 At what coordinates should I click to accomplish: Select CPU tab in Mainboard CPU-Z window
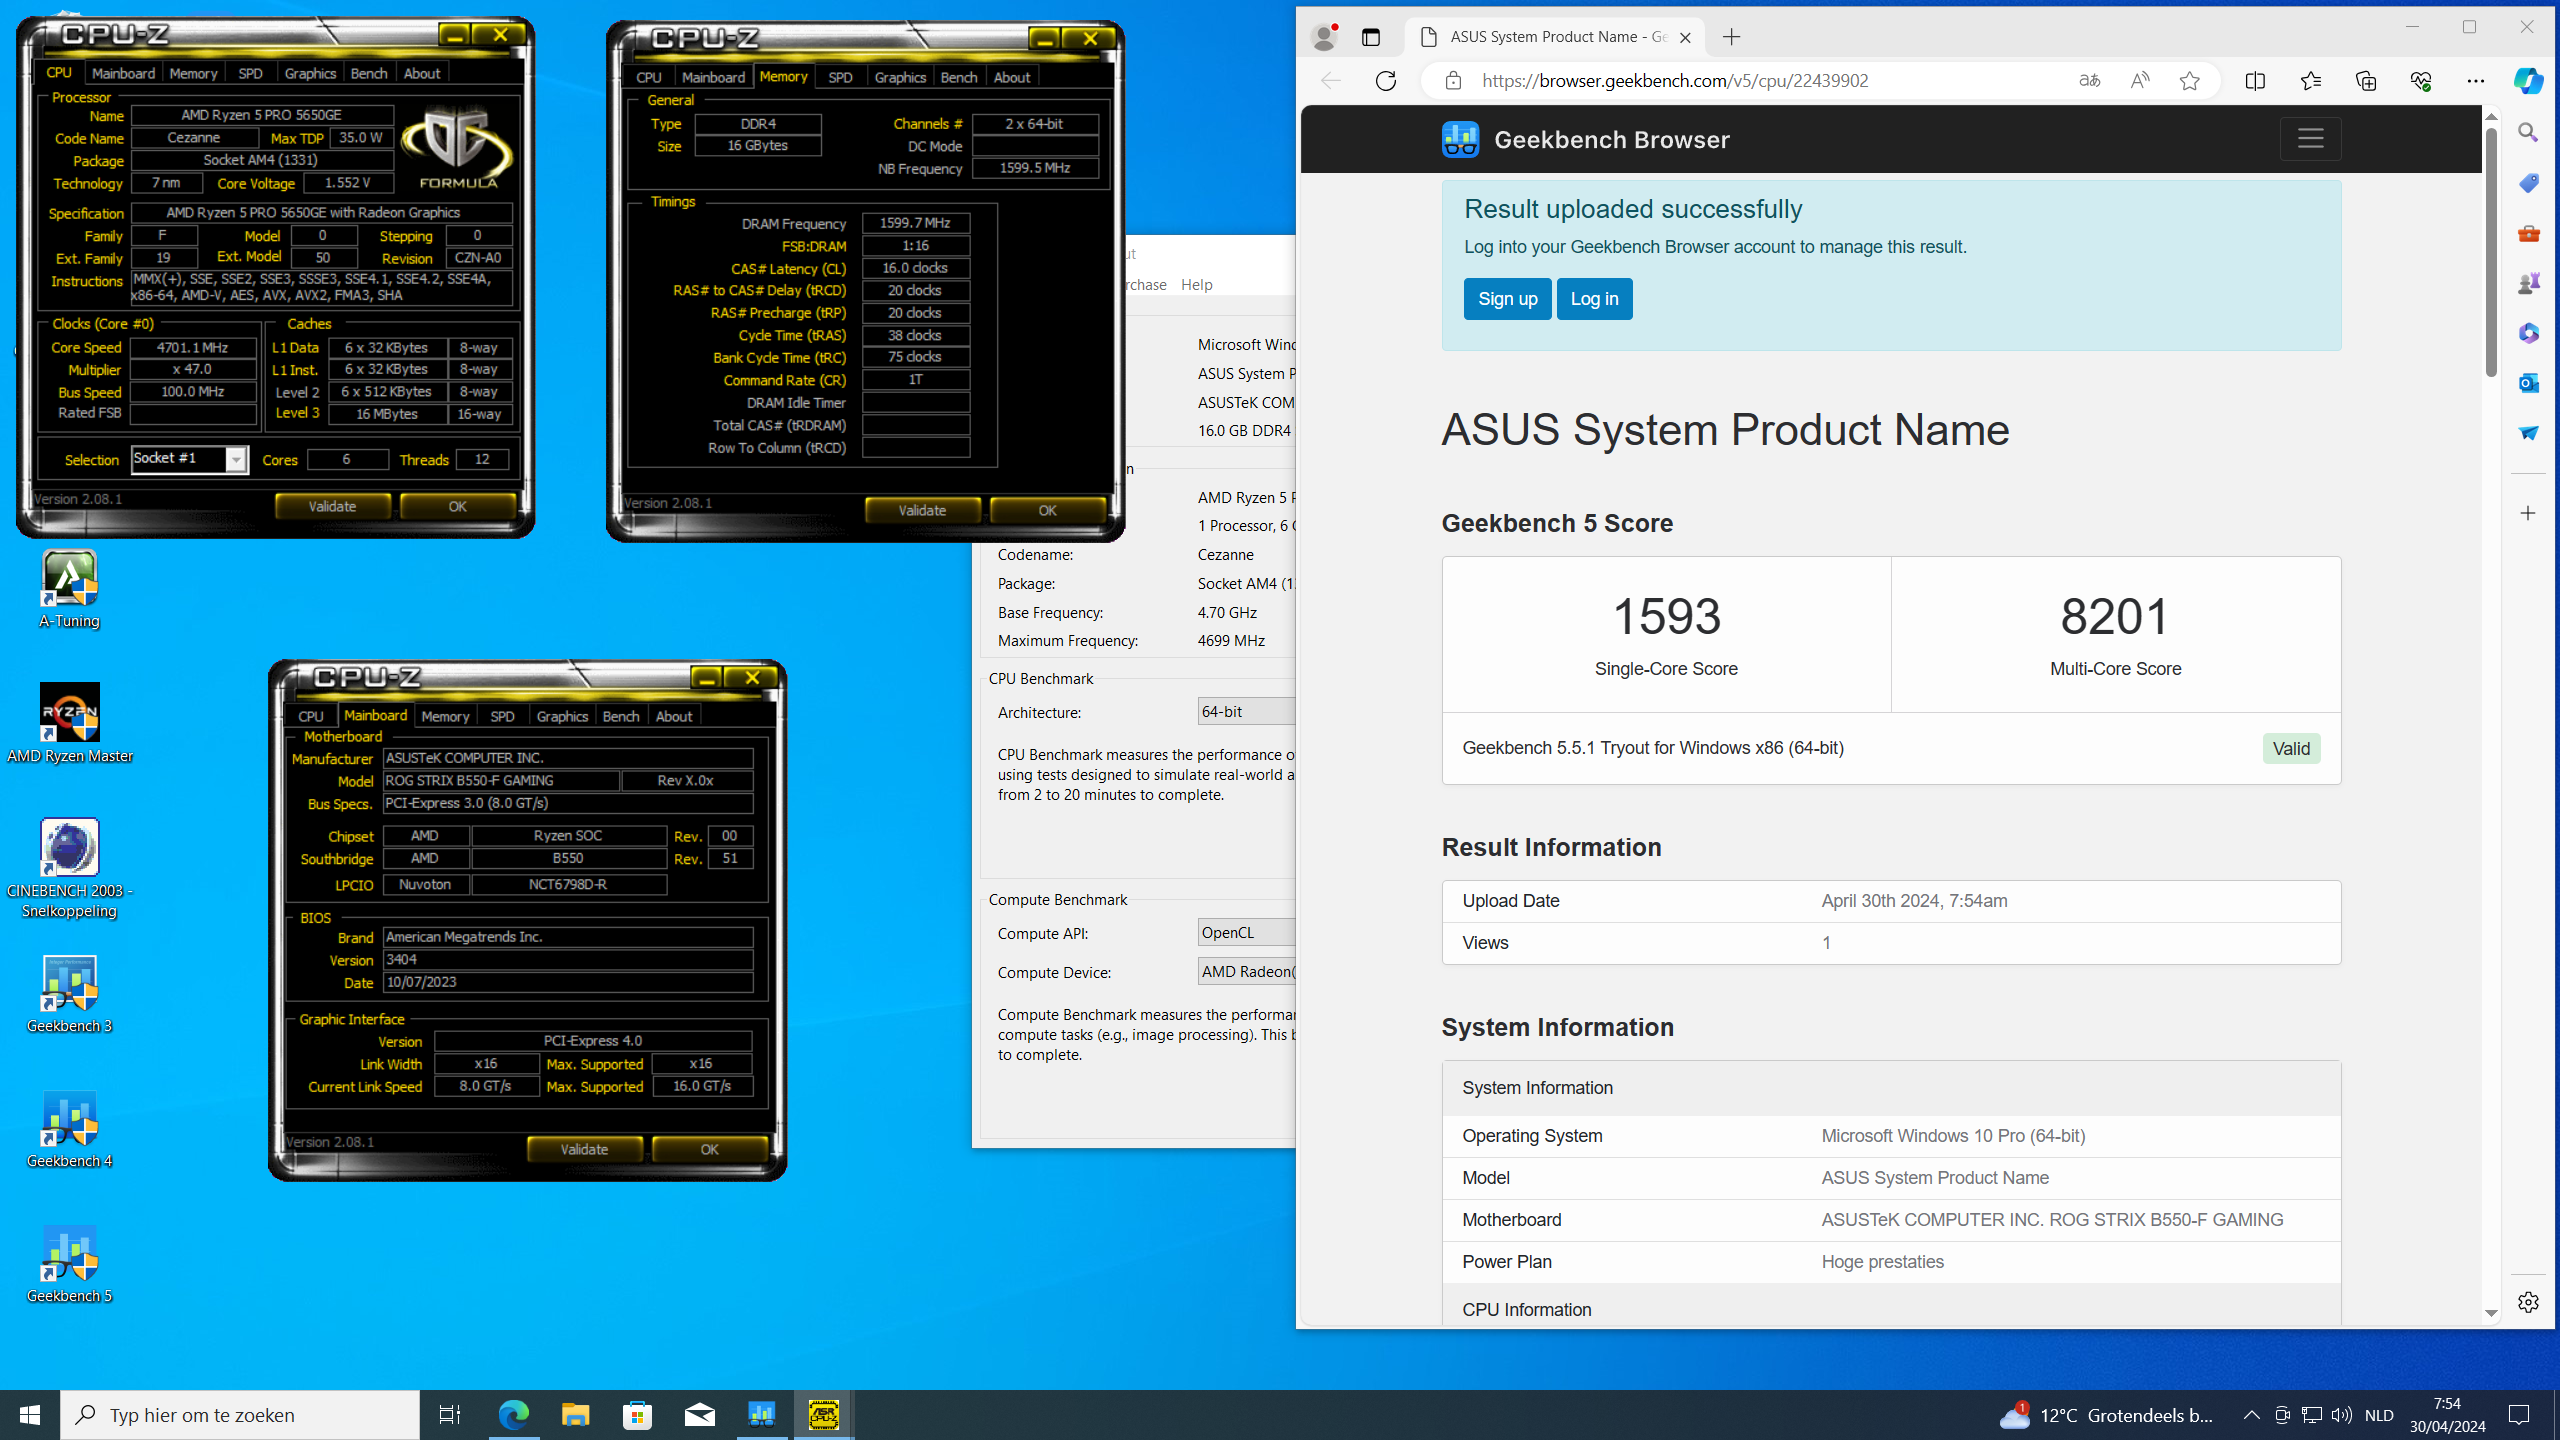pos(311,716)
